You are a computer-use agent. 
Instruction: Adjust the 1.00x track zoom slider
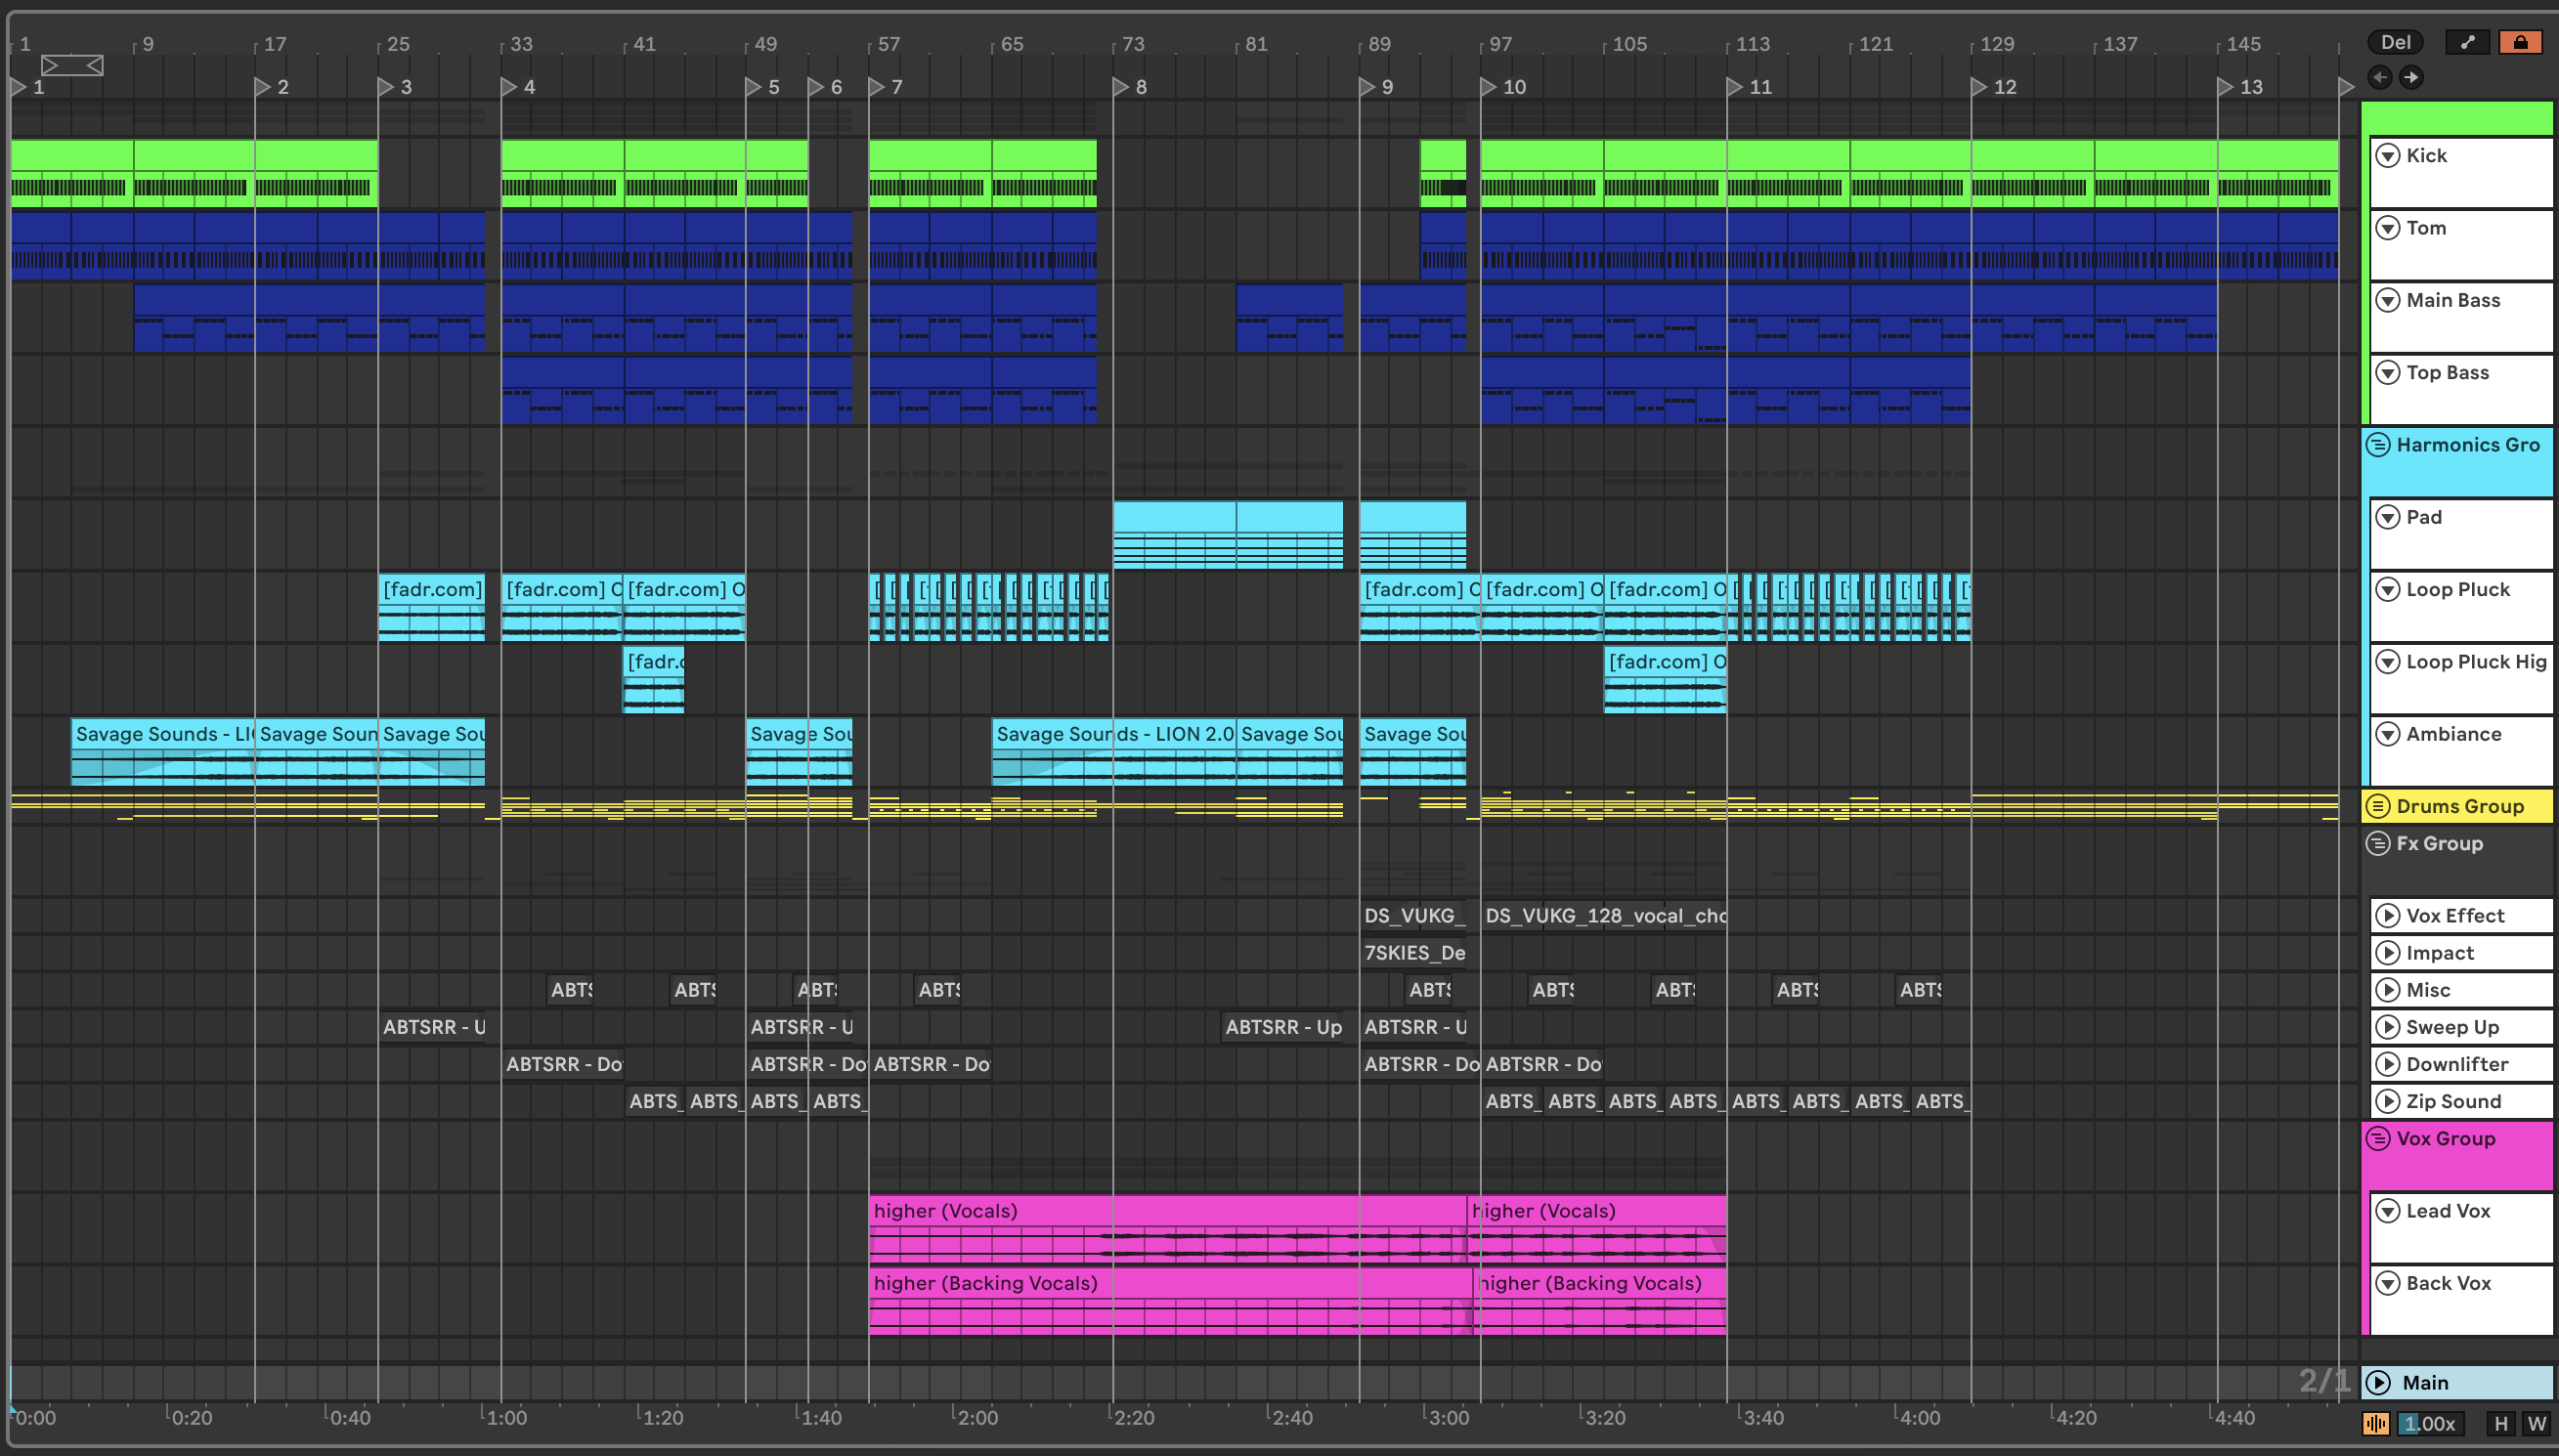click(x=2429, y=1423)
